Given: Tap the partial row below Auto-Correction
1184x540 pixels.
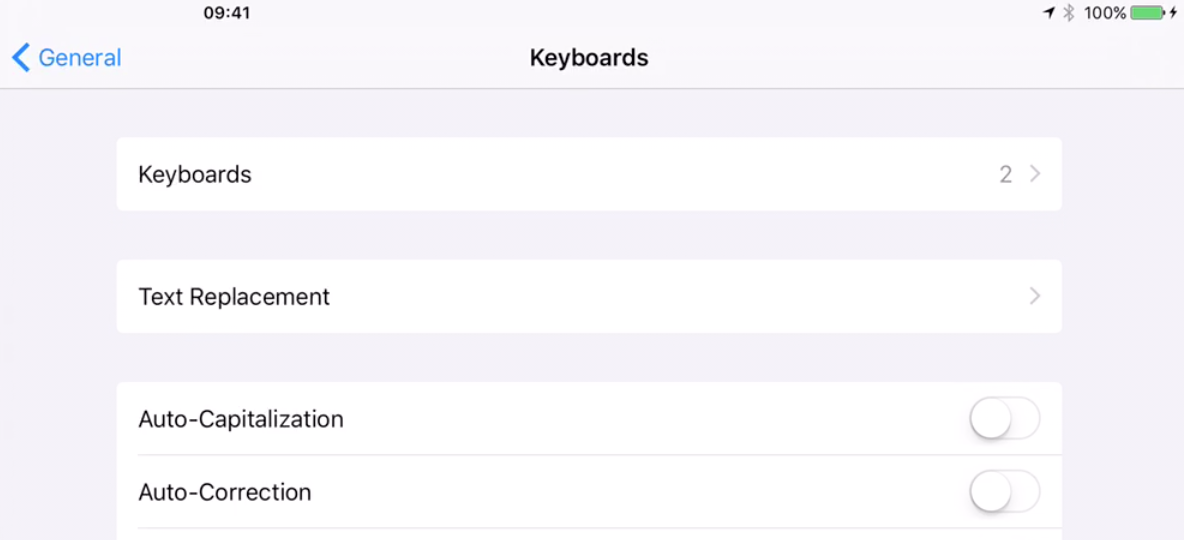Looking at the screenshot, I should point(589,534).
